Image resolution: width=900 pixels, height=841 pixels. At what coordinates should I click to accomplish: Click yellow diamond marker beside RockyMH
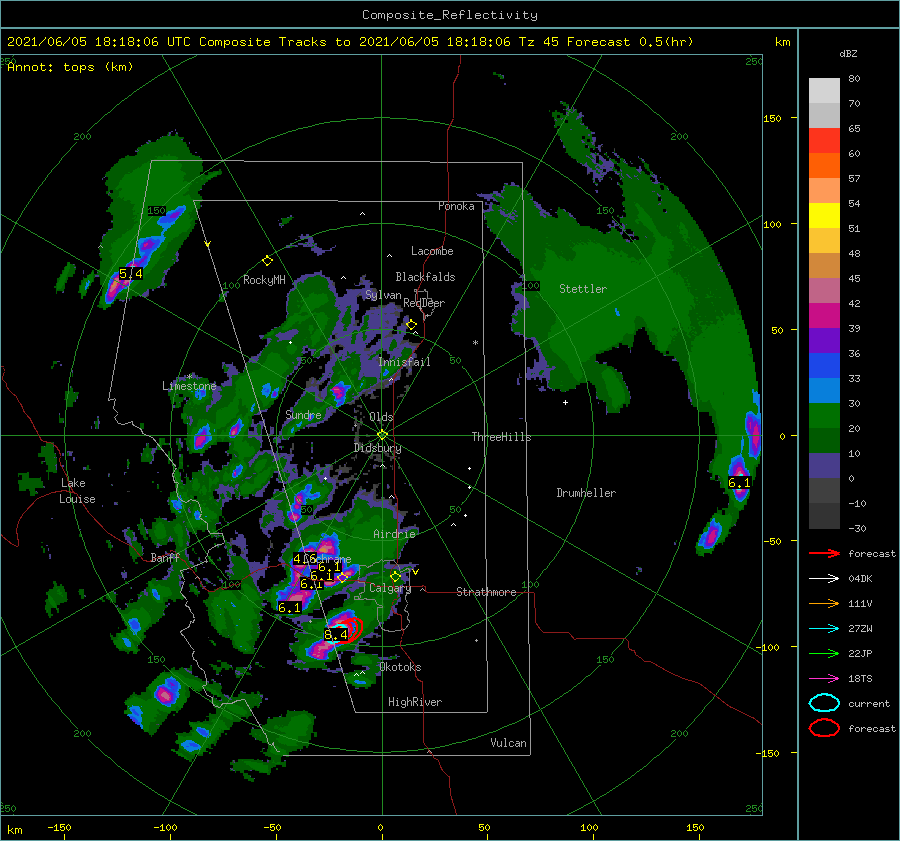pos(267,261)
